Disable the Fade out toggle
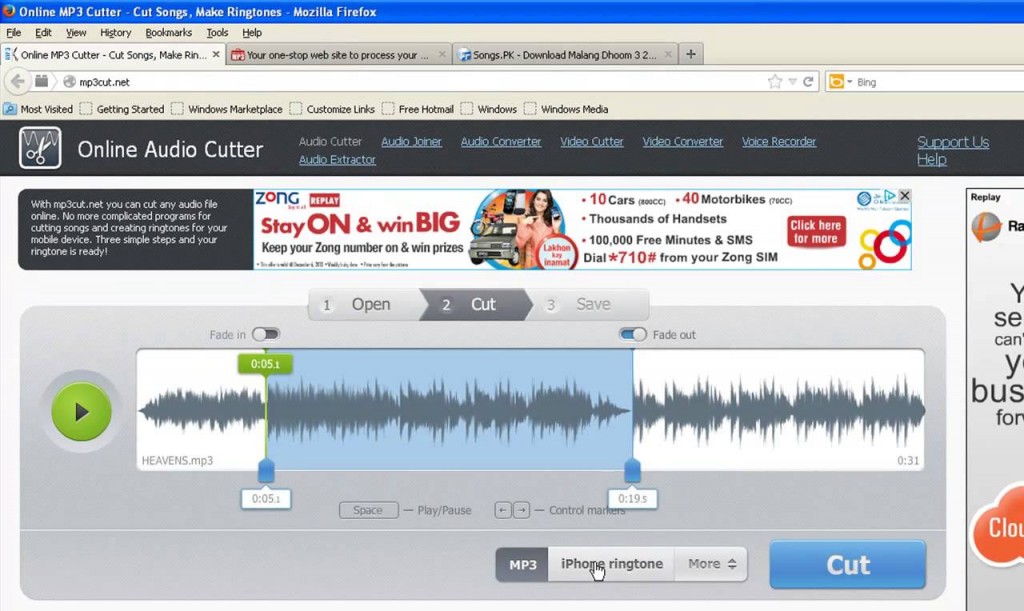The height and width of the screenshot is (611, 1024). (633, 335)
